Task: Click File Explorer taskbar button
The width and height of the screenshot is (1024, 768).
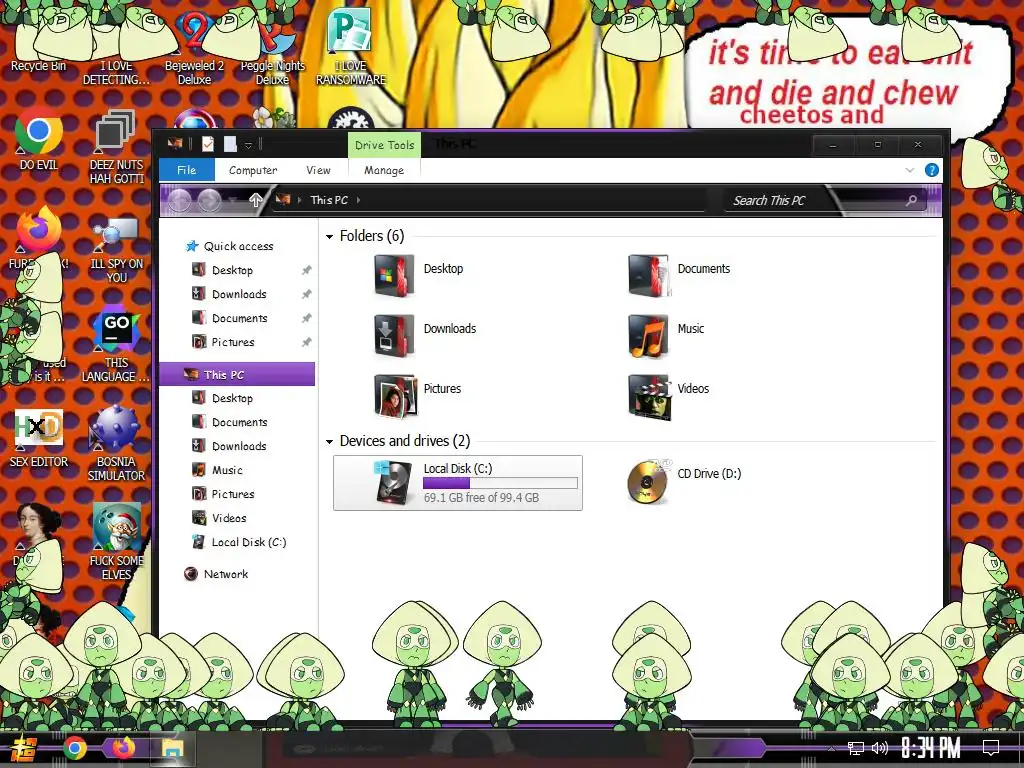Action: point(172,748)
